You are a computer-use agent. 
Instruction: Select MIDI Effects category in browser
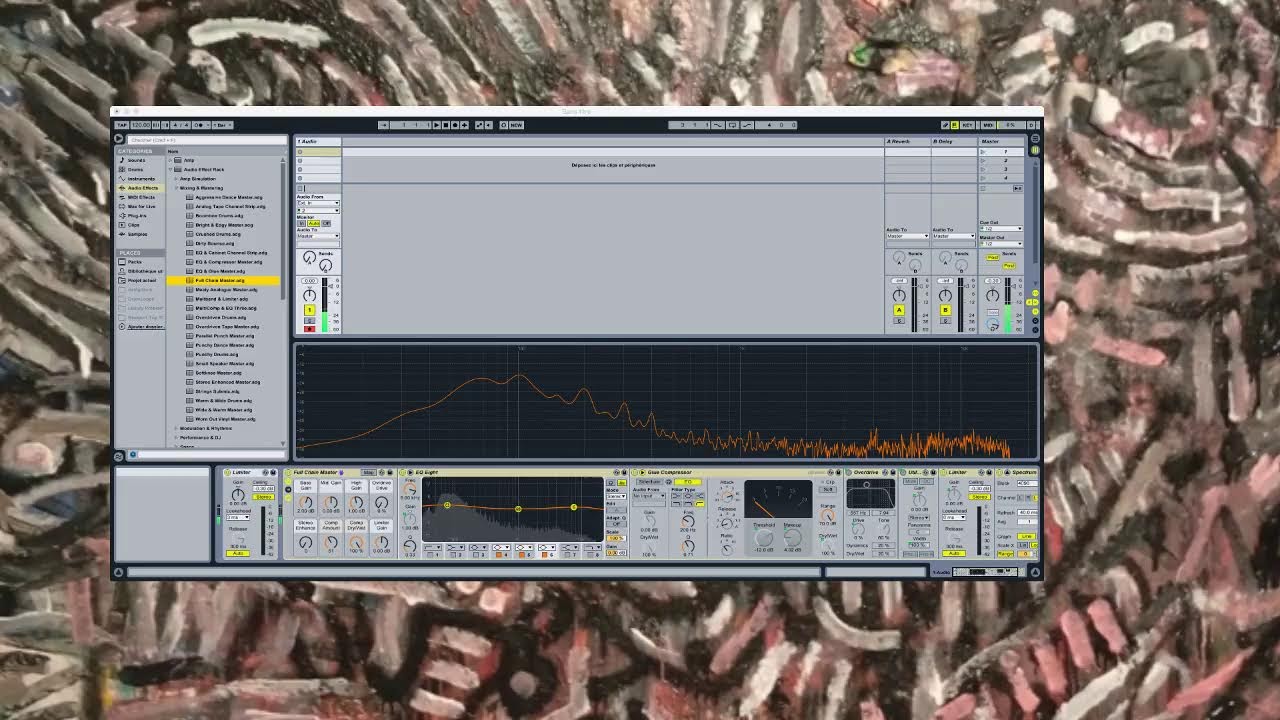tap(140, 197)
